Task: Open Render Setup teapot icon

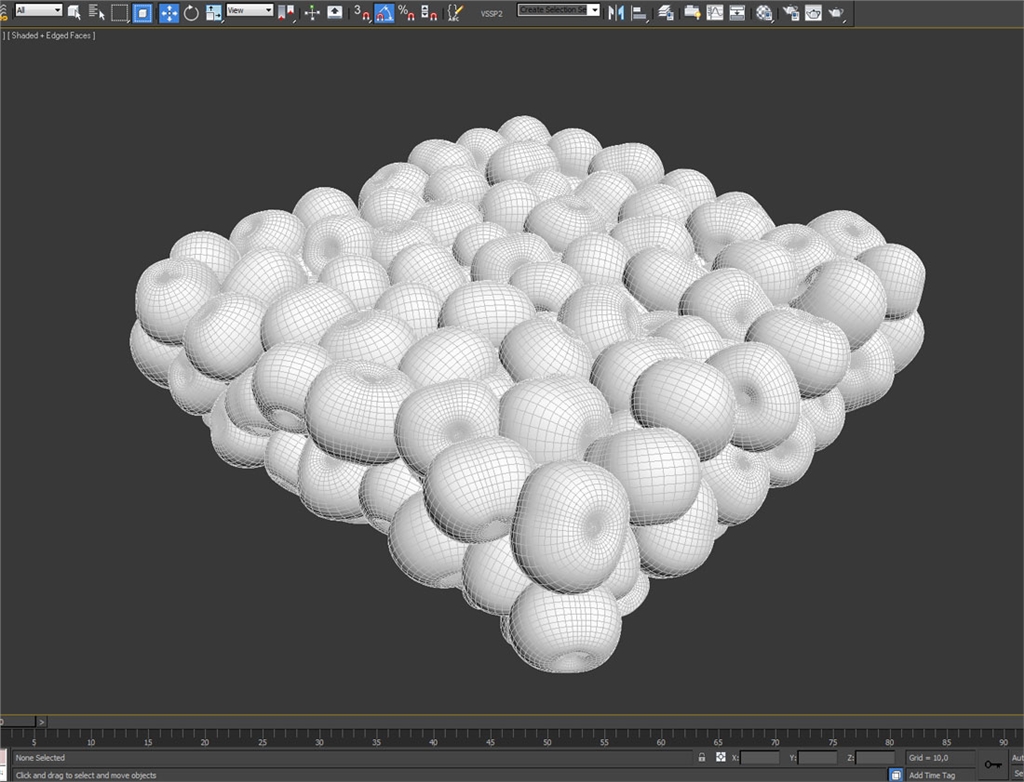Action: (x=791, y=13)
